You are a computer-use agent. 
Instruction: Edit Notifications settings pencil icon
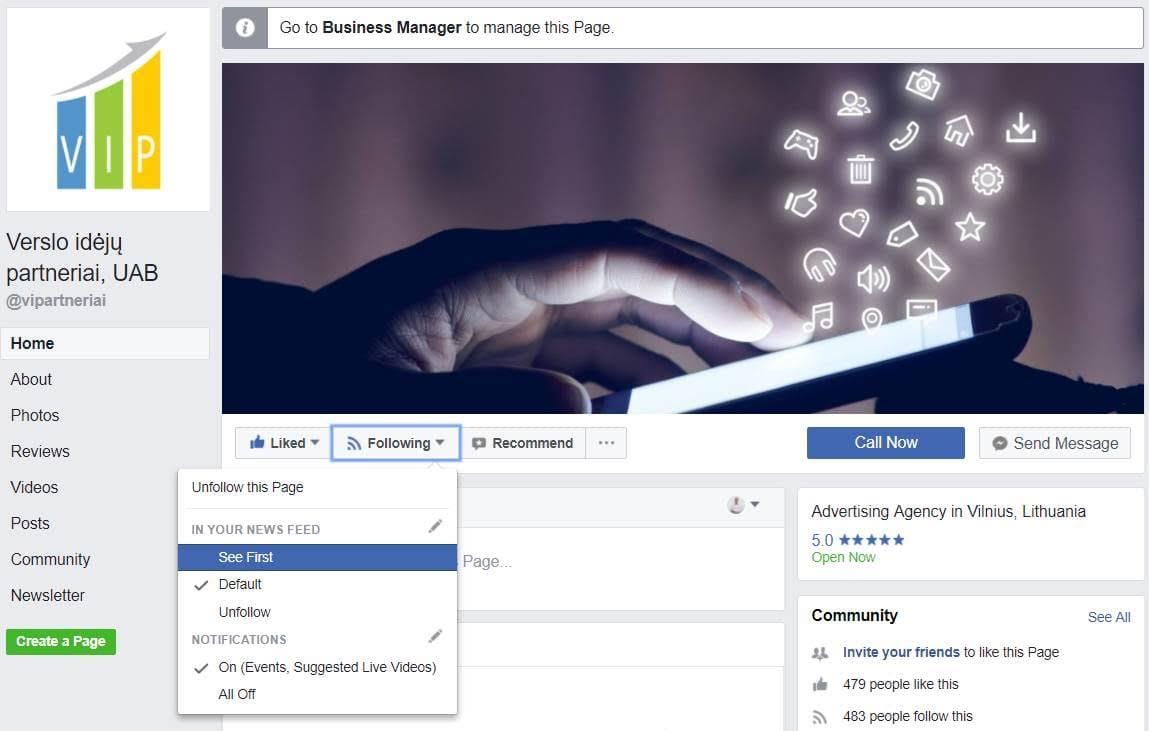pos(435,637)
